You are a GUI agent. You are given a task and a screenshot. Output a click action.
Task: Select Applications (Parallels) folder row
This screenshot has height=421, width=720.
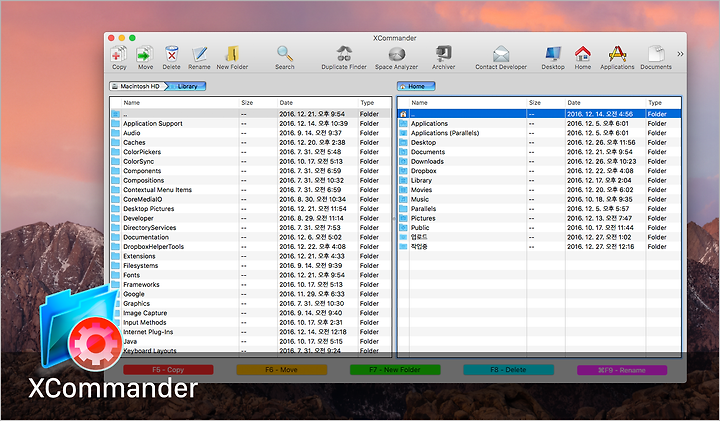540,133
